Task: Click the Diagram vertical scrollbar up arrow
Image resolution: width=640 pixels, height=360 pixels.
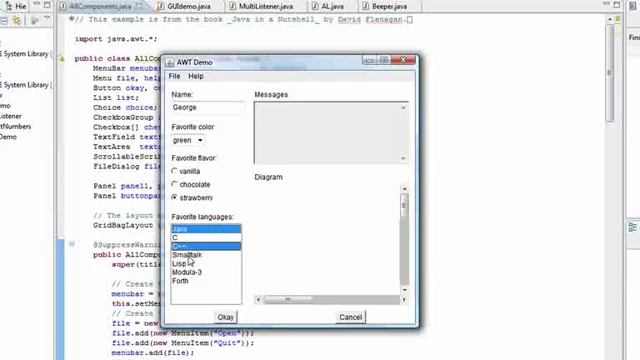Action: coord(404,189)
